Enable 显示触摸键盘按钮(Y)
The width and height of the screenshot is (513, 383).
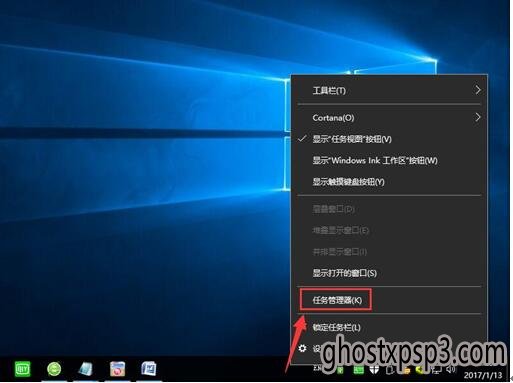point(389,182)
